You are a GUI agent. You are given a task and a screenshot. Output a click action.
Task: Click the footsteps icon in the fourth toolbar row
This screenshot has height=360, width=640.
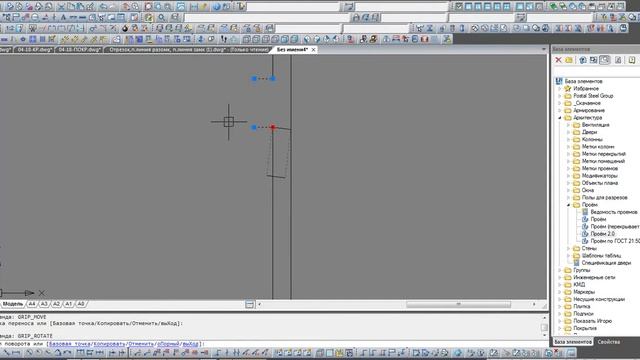[x=224, y=39]
